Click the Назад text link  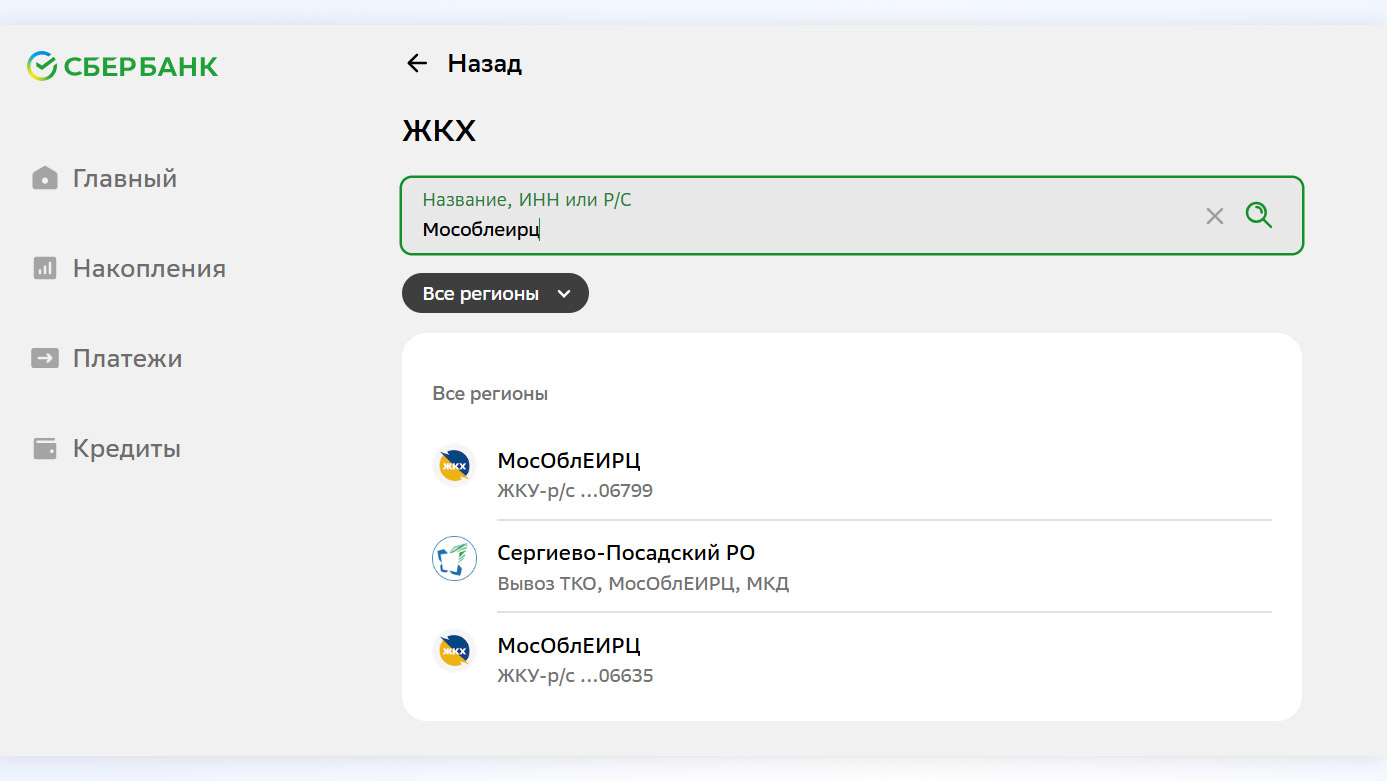[484, 64]
